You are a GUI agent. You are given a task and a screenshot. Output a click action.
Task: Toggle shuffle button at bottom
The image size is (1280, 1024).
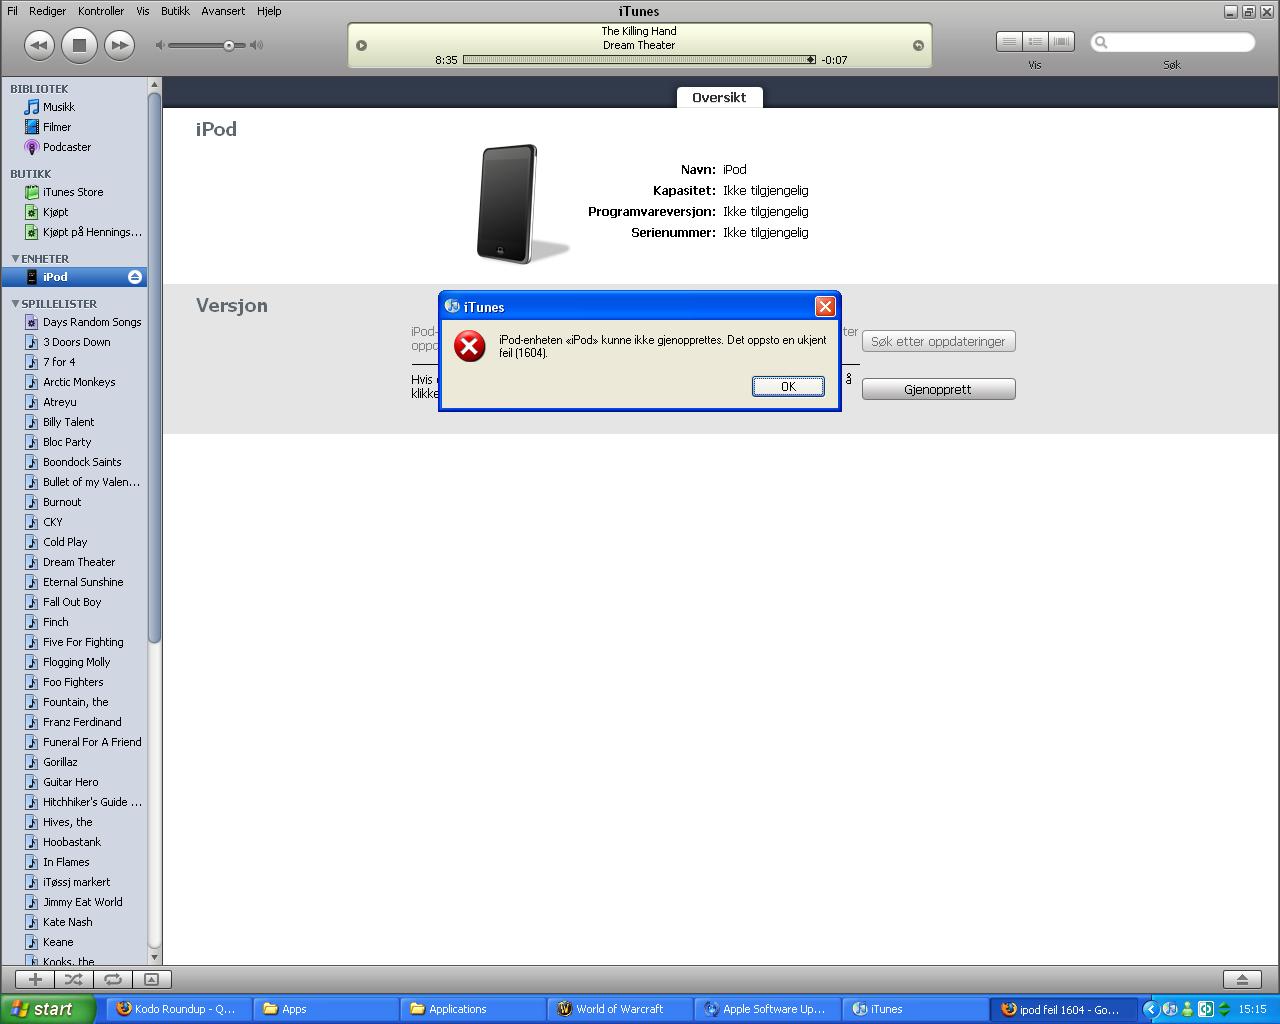[73, 980]
